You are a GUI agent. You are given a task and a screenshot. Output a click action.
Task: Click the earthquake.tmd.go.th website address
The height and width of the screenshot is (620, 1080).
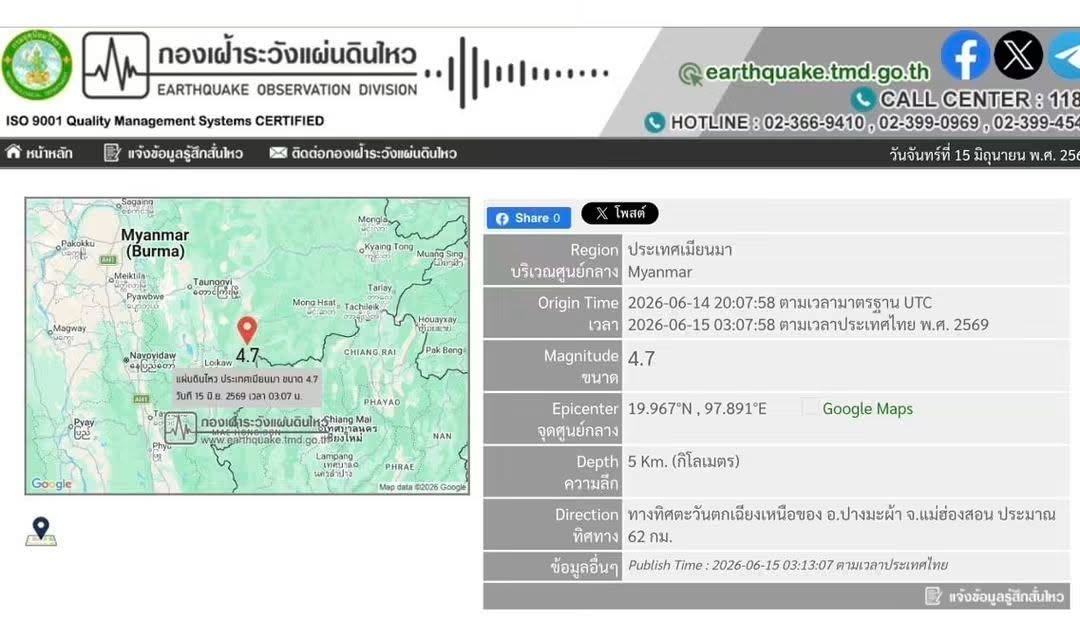(x=817, y=72)
